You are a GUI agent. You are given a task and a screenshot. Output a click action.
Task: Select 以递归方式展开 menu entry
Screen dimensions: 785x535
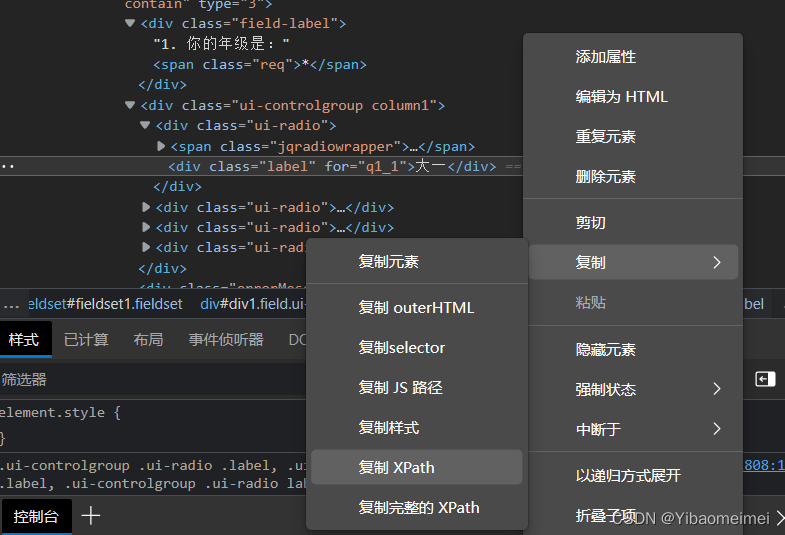(x=633, y=475)
